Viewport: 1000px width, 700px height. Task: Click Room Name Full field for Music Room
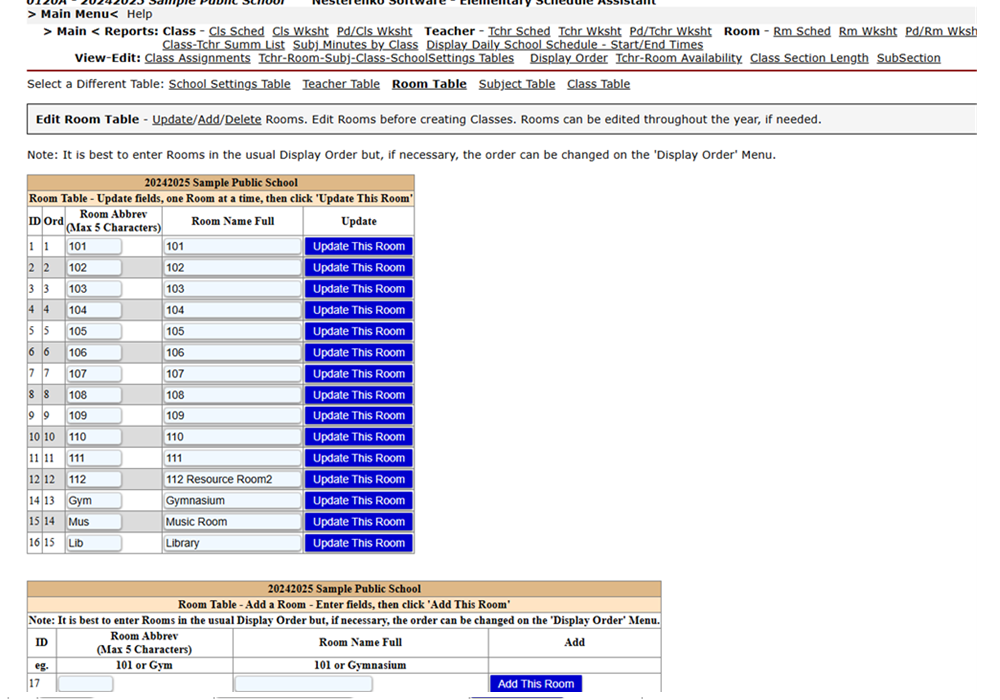click(232, 522)
